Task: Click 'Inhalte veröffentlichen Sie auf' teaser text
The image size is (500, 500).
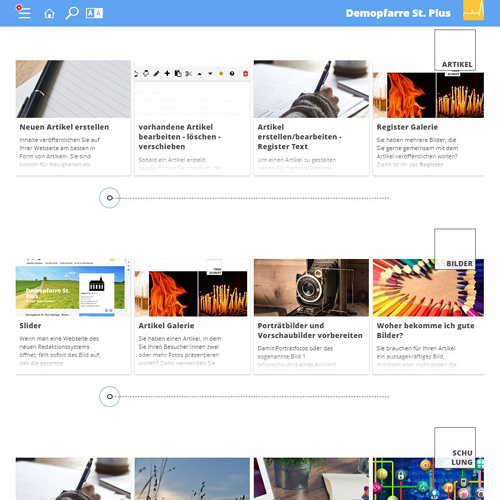Action: (x=60, y=140)
